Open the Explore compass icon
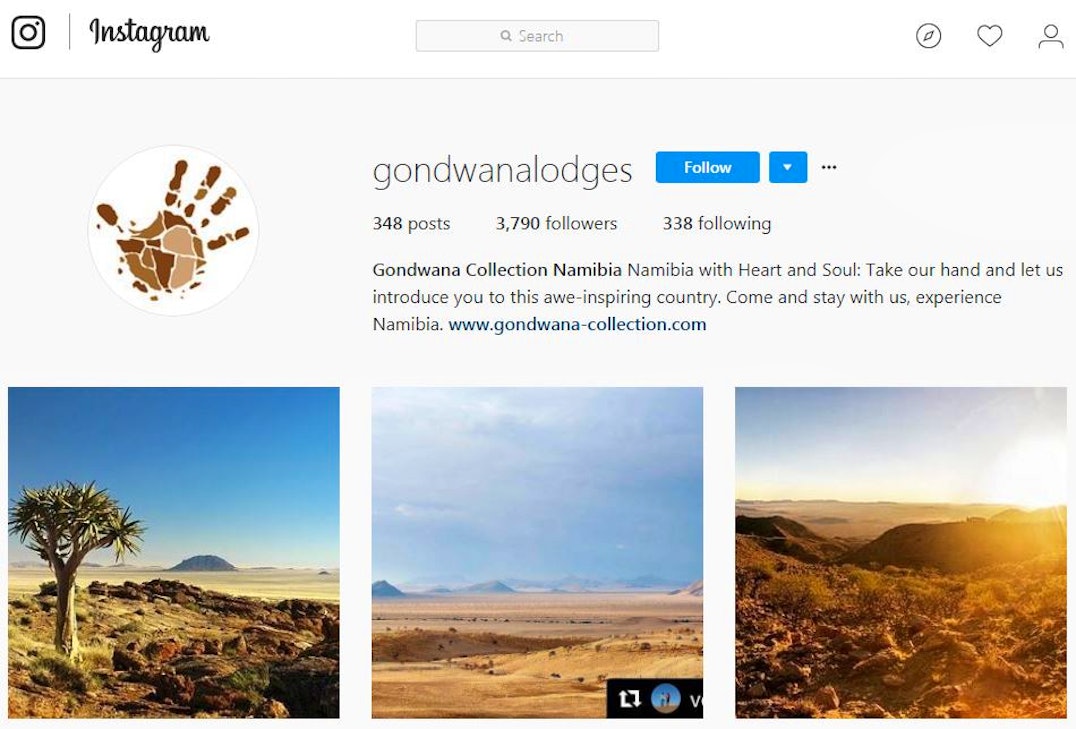The image size is (1076, 729). pos(928,36)
